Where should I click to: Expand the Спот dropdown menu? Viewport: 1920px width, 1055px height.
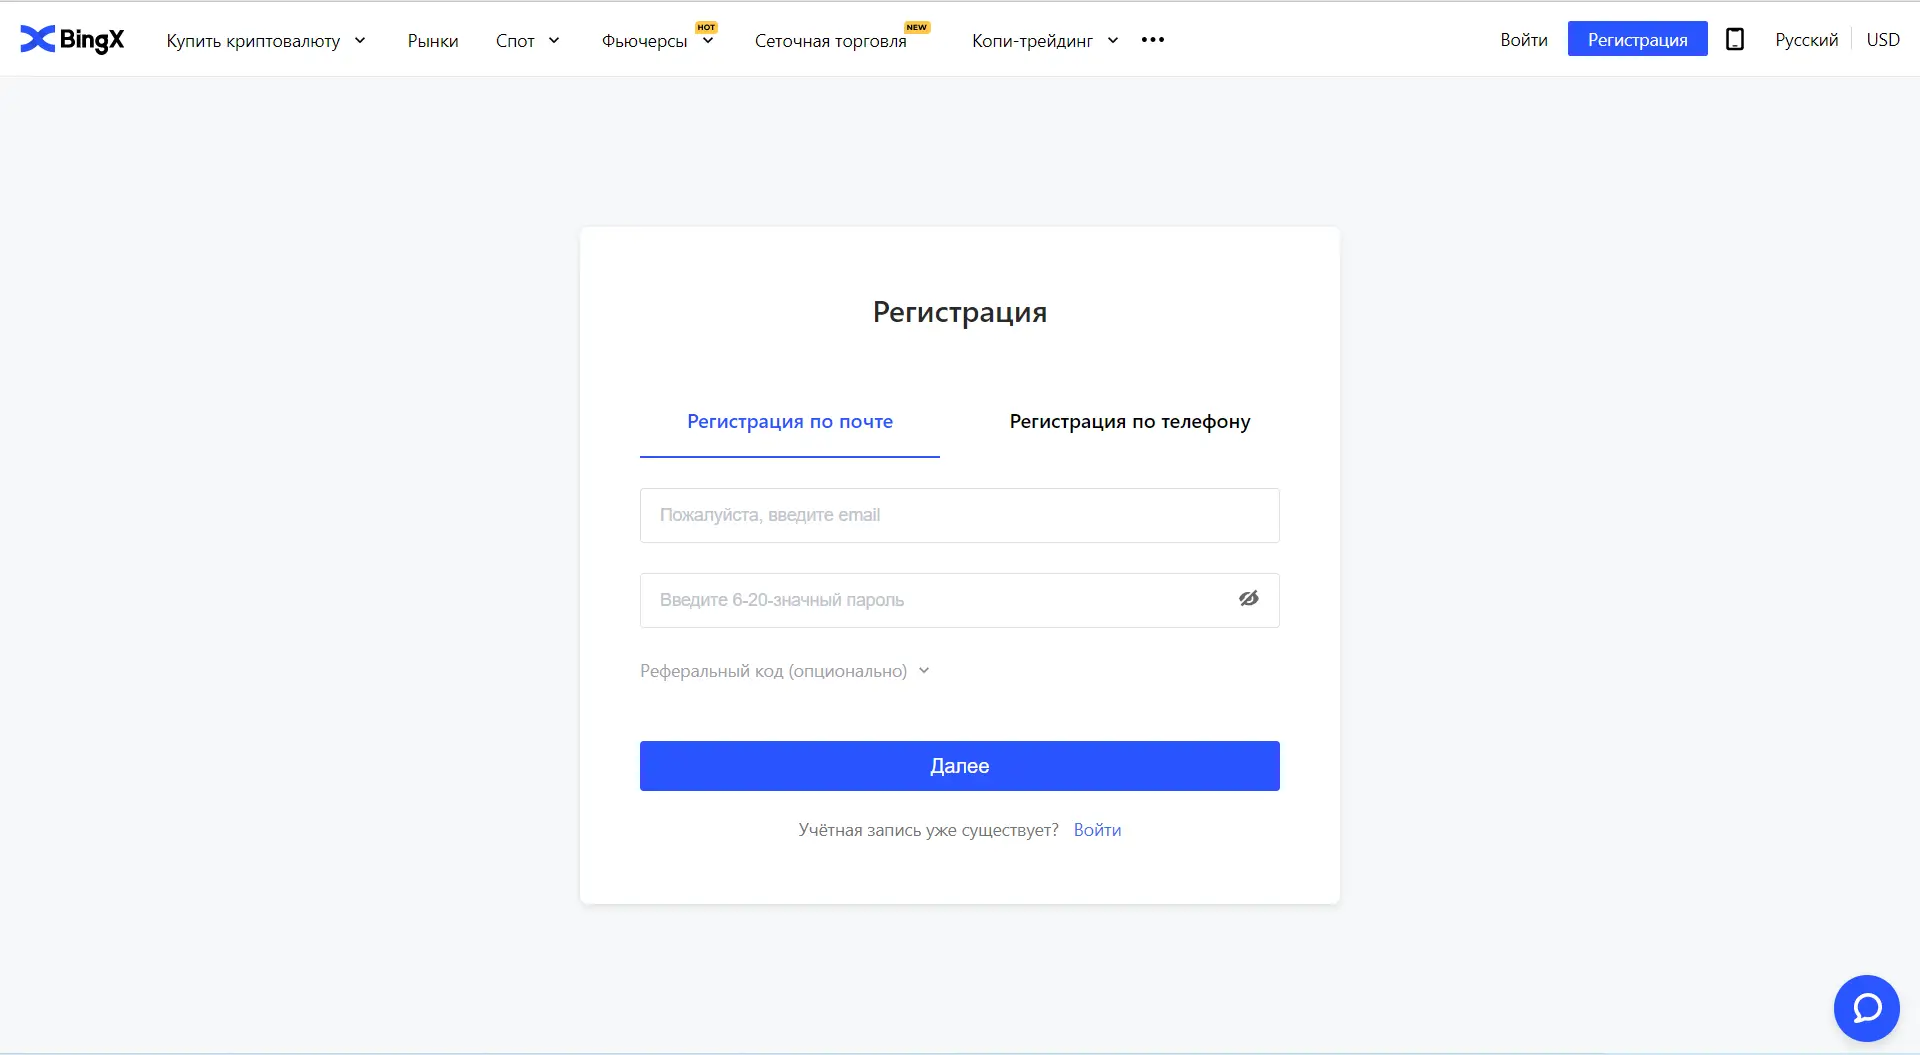click(527, 41)
